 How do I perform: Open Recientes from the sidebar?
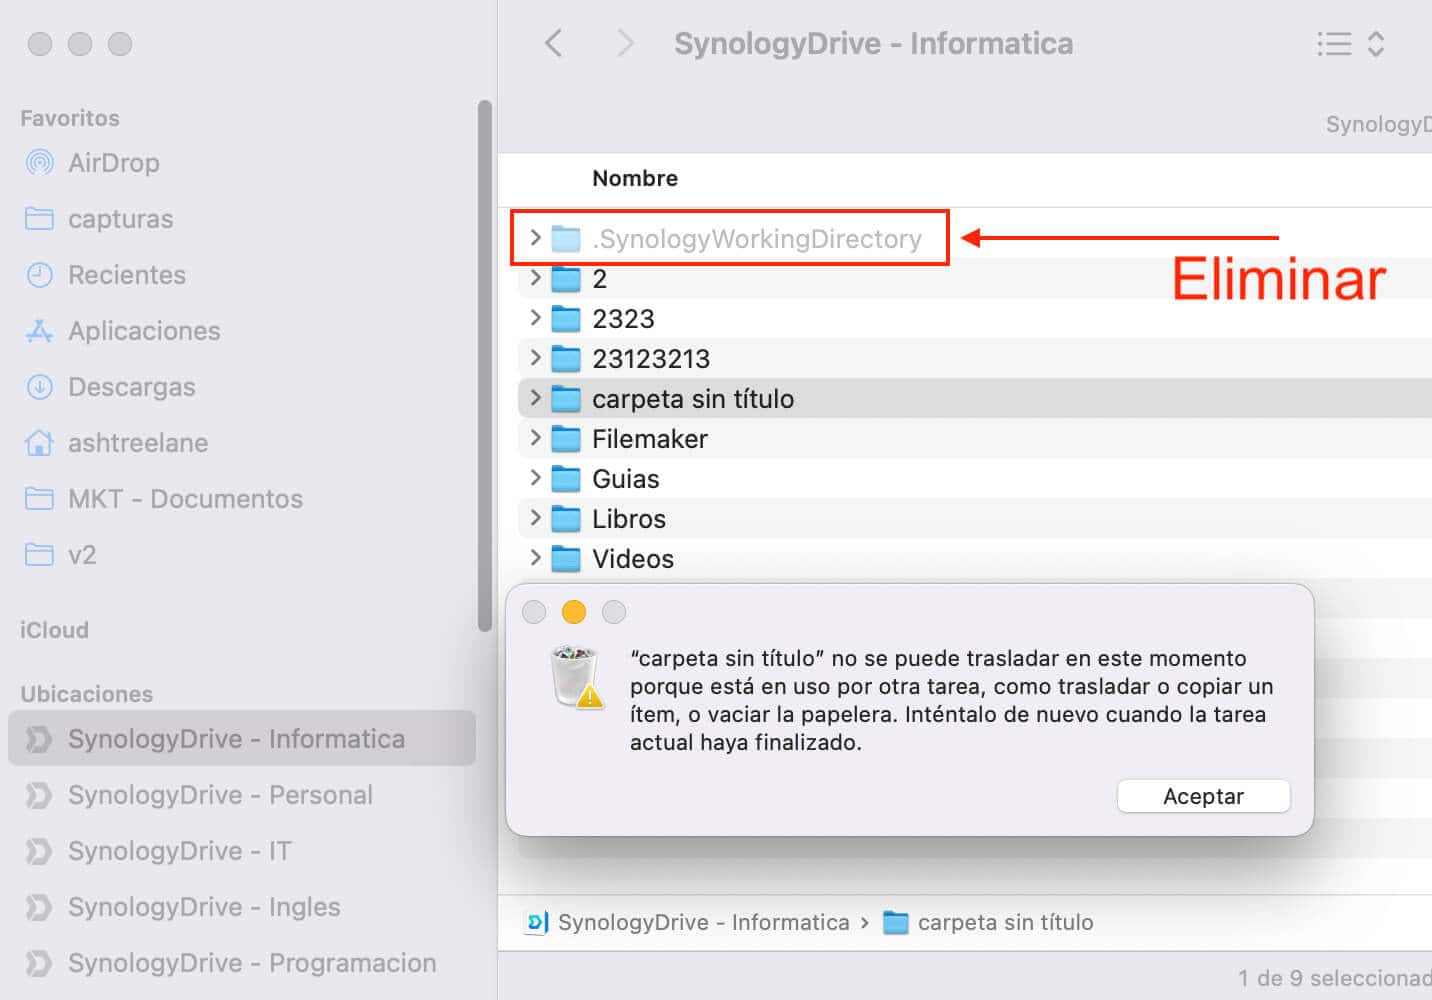(x=126, y=275)
